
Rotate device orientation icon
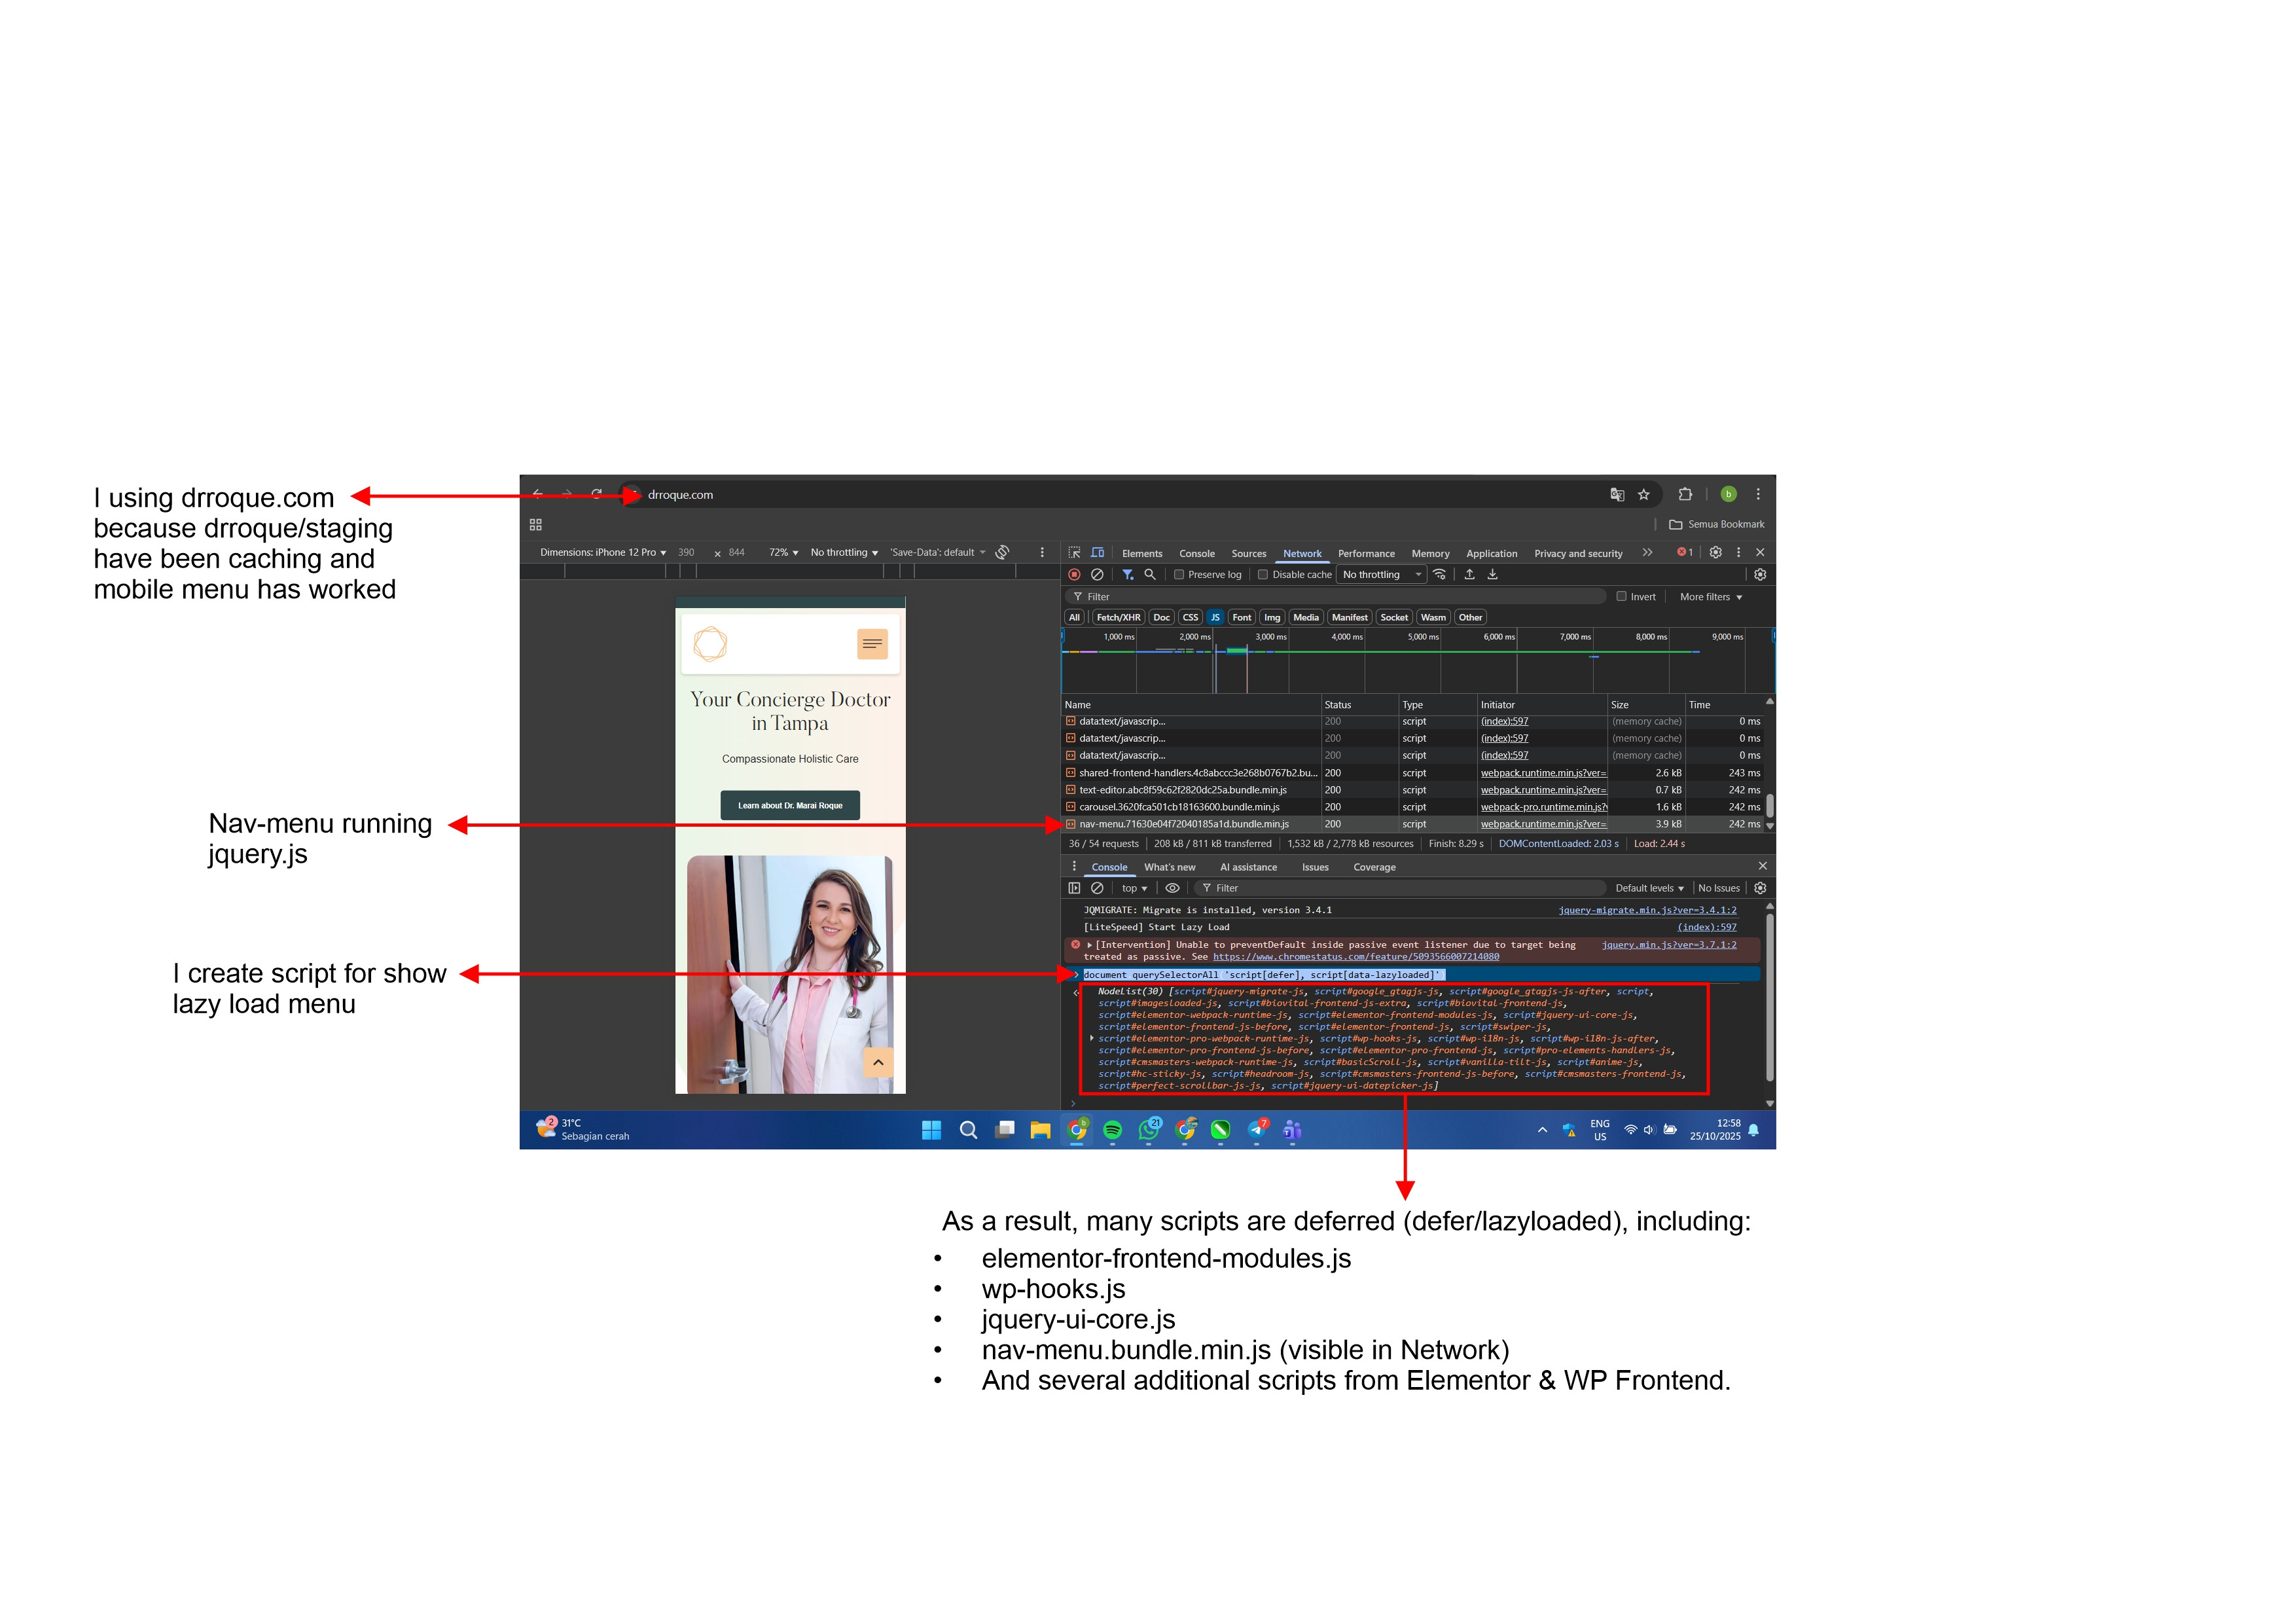coord(1002,552)
